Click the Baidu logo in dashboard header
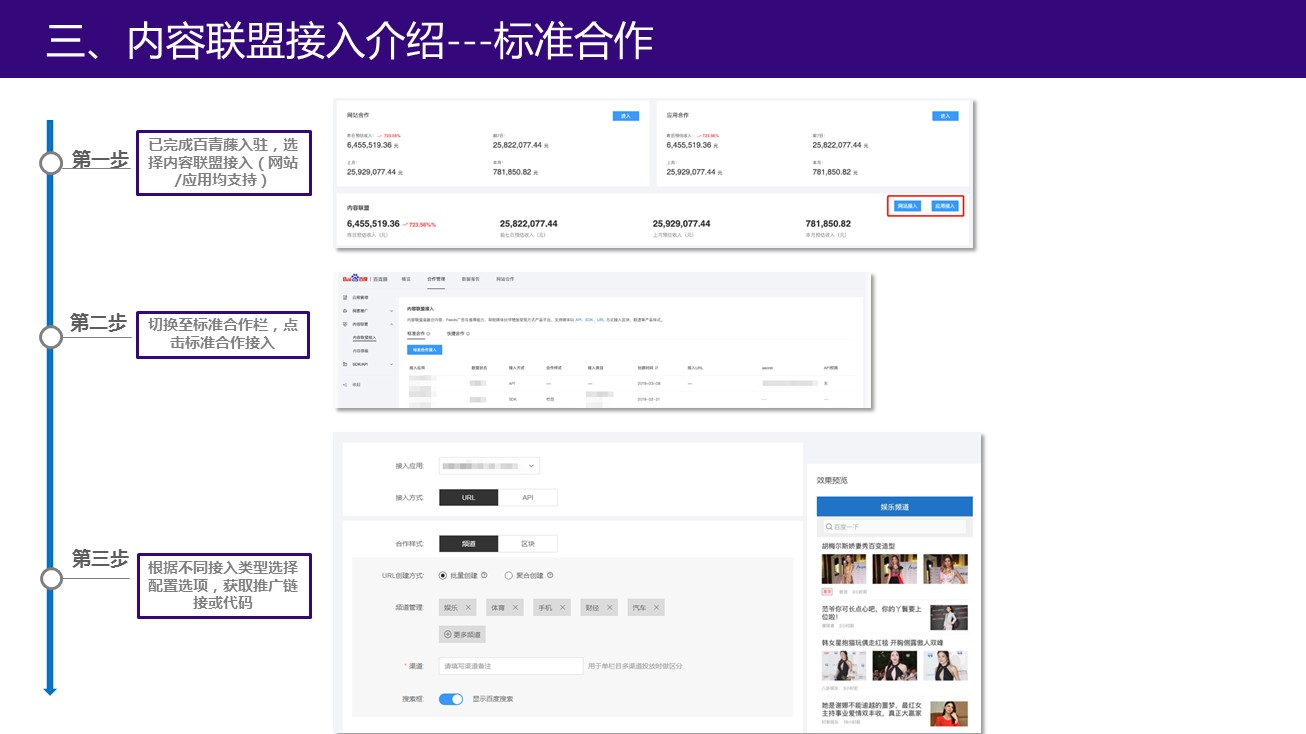1306x734 pixels. pos(355,278)
